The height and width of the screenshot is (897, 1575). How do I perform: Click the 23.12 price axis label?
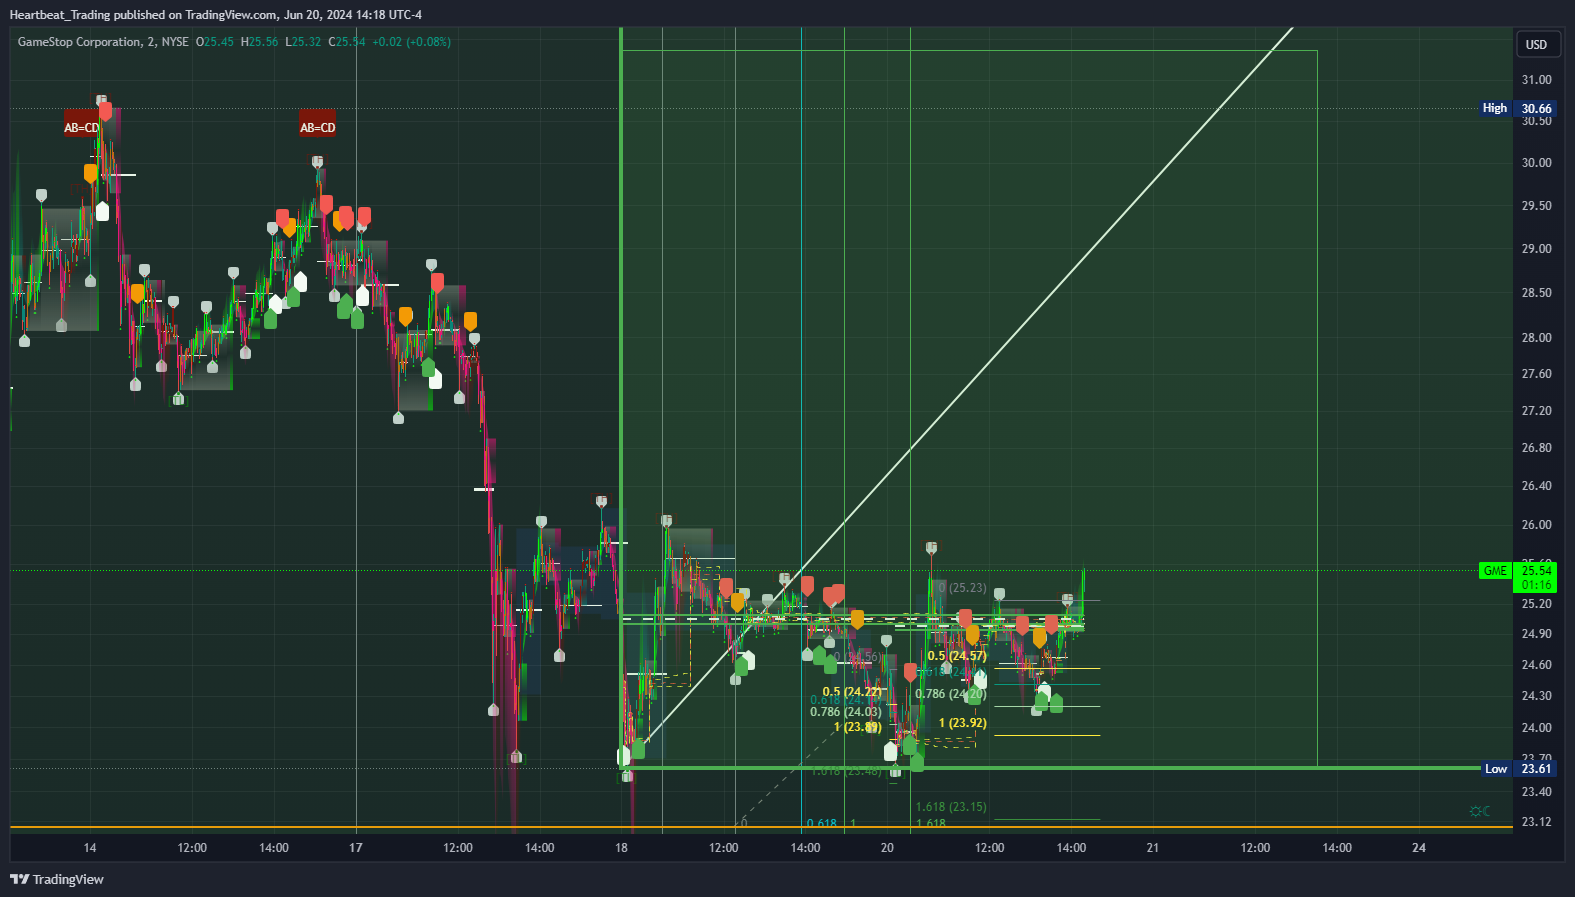pos(1537,822)
